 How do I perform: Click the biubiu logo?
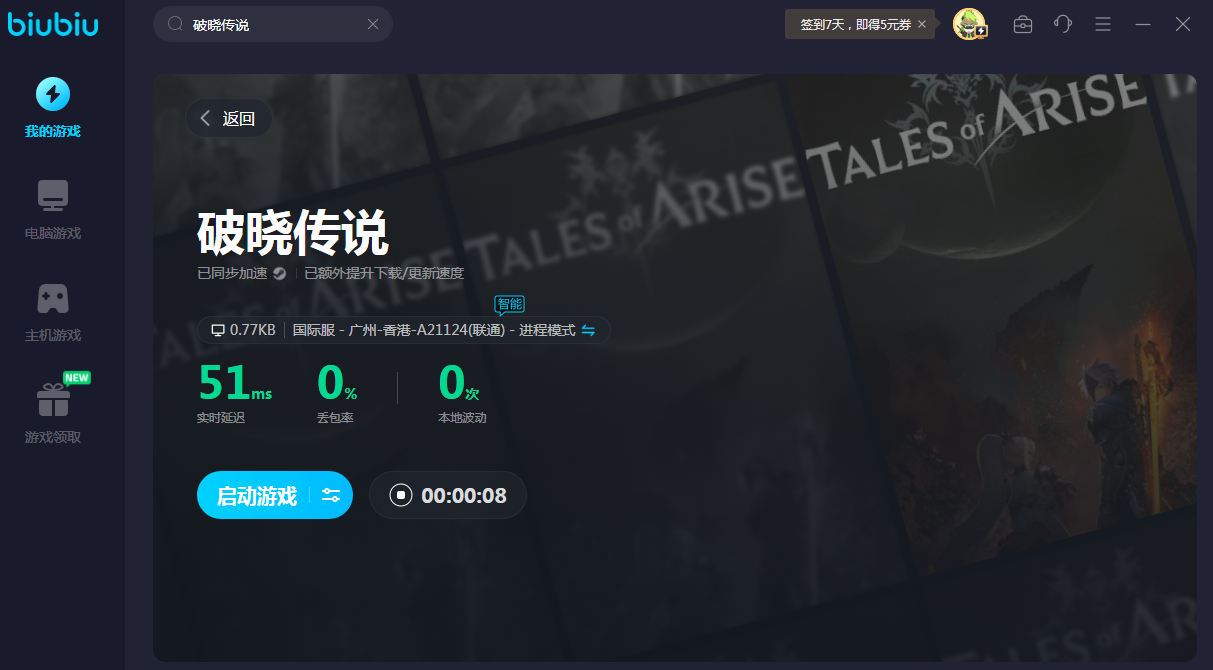(53, 24)
